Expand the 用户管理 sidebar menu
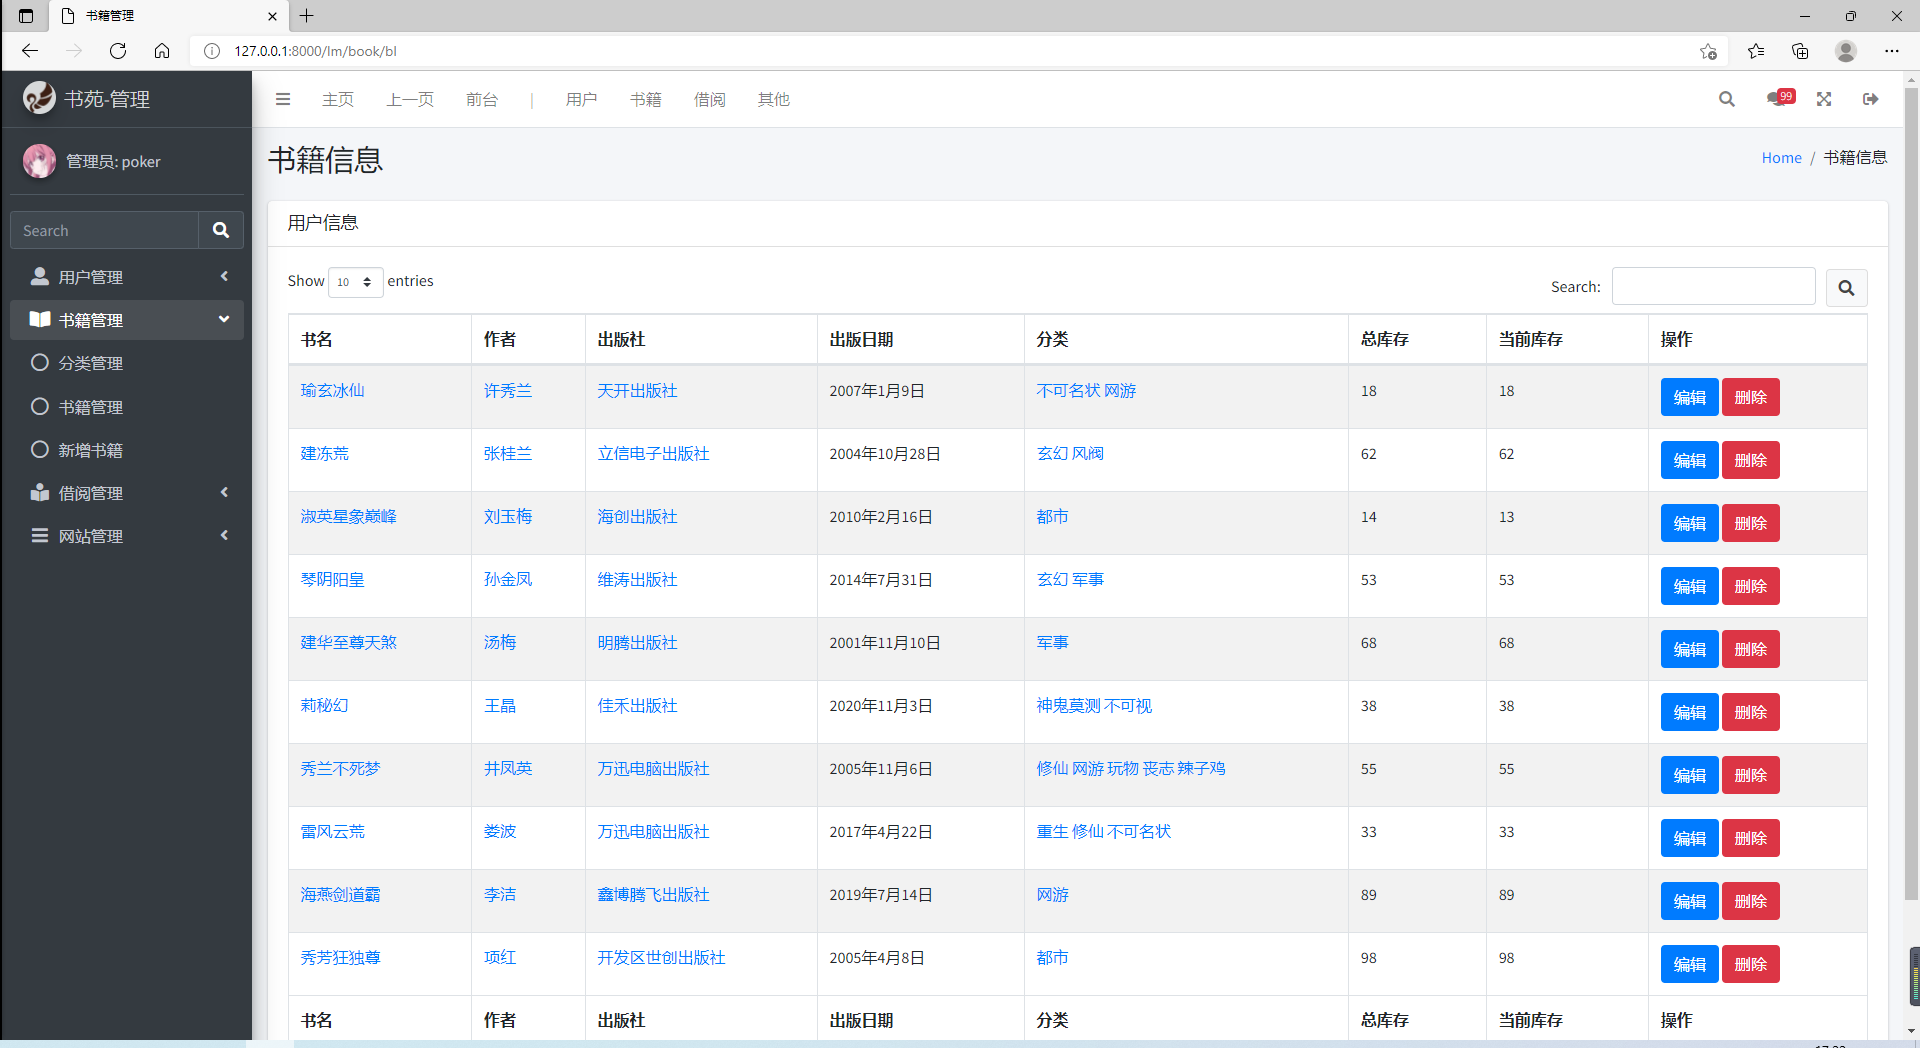Image resolution: width=1920 pixels, height=1048 pixels. [x=127, y=277]
